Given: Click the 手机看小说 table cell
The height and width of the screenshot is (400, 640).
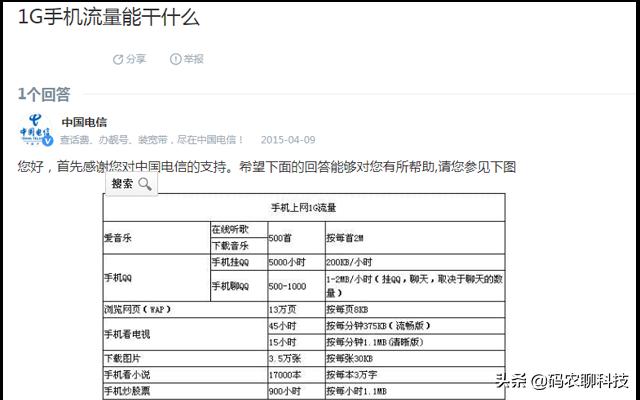Looking at the screenshot, I should (185, 375).
